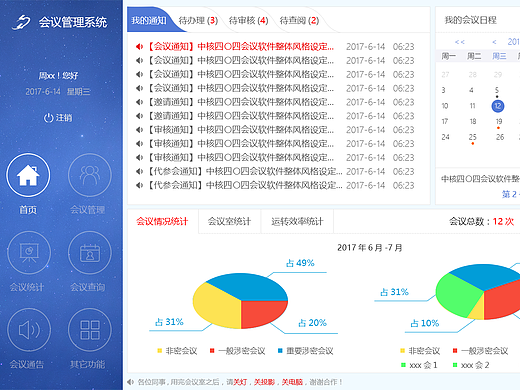
Task: Click the 注销 logout power icon
Action: [x=48, y=118]
